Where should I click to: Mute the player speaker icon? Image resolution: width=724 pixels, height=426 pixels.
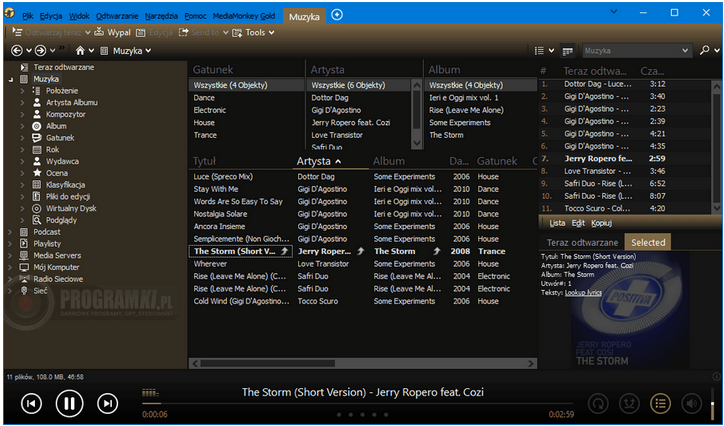point(692,404)
